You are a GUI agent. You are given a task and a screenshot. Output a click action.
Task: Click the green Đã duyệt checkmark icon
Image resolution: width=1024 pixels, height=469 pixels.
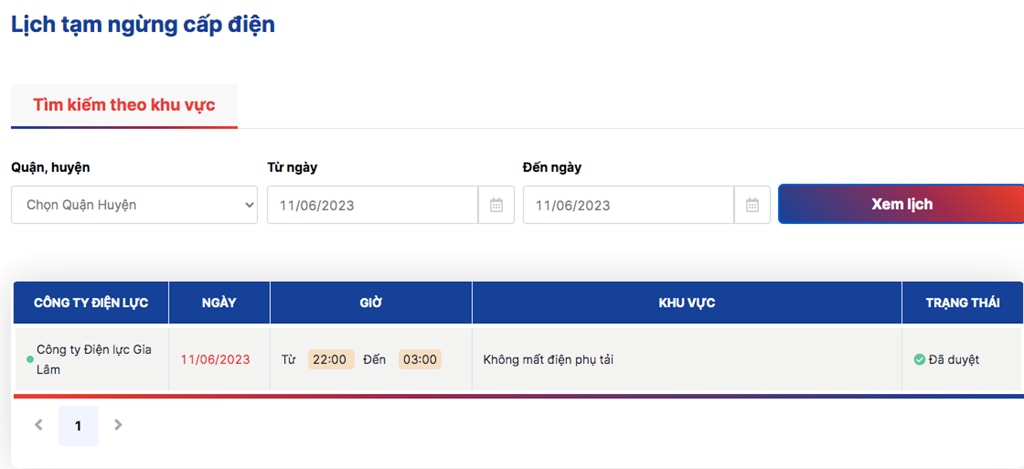pyautogui.click(x=920, y=359)
